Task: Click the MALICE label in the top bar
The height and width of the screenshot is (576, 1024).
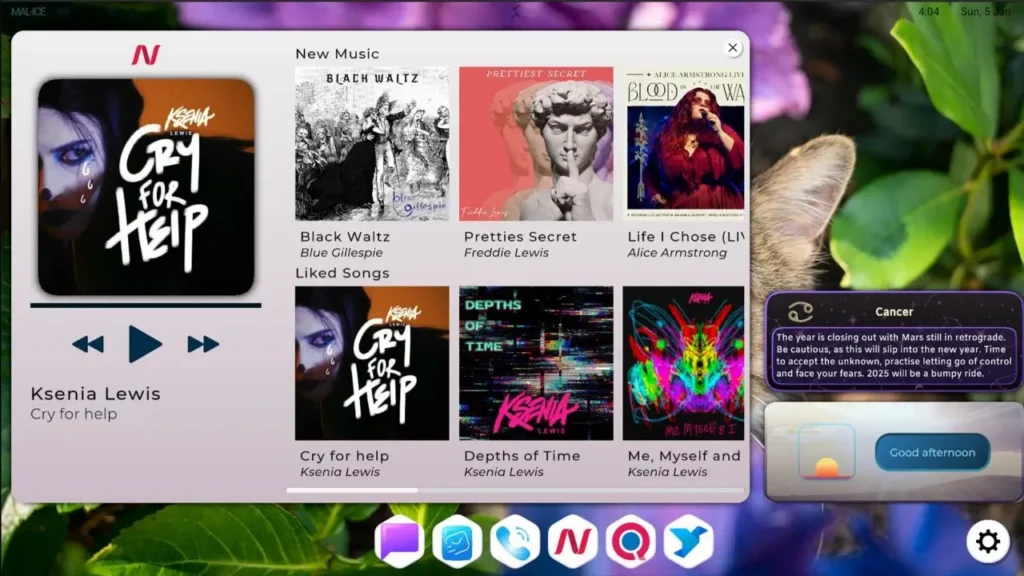Action: click(x=29, y=12)
